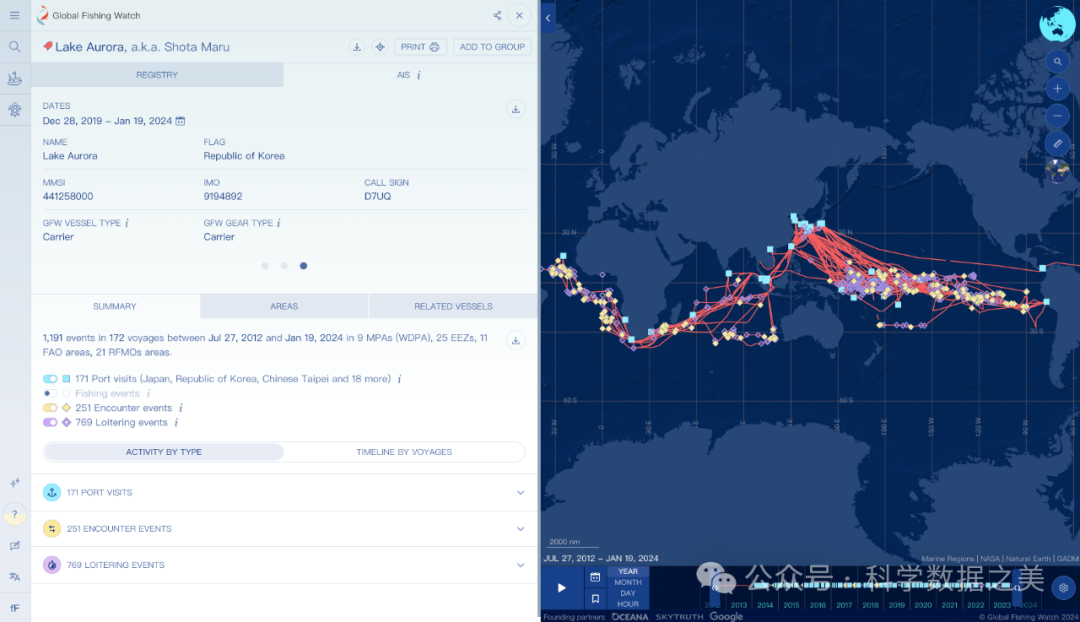Open the calendar icon beside date range

(181, 121)
